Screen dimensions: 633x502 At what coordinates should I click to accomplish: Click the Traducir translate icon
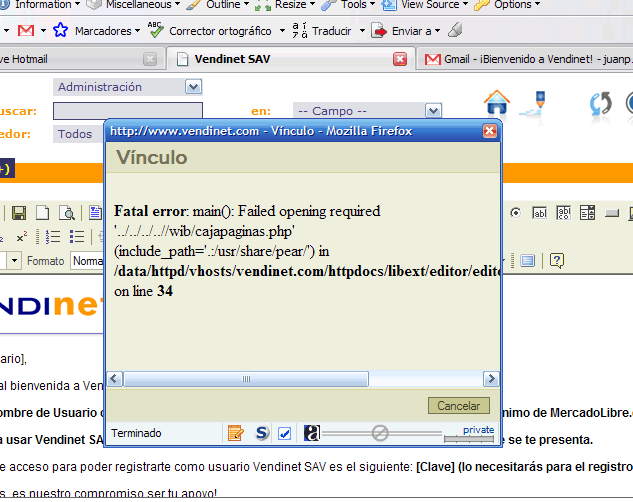point(300,30)
